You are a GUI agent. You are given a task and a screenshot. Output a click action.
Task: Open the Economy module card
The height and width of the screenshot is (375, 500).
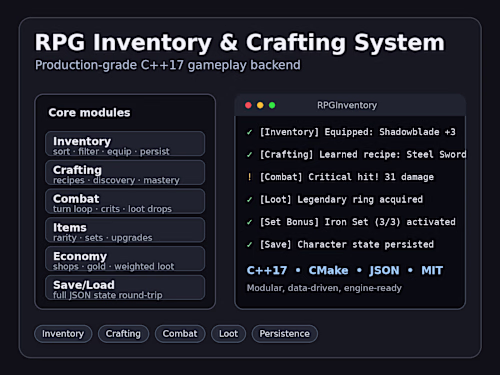tap(125, 259)
